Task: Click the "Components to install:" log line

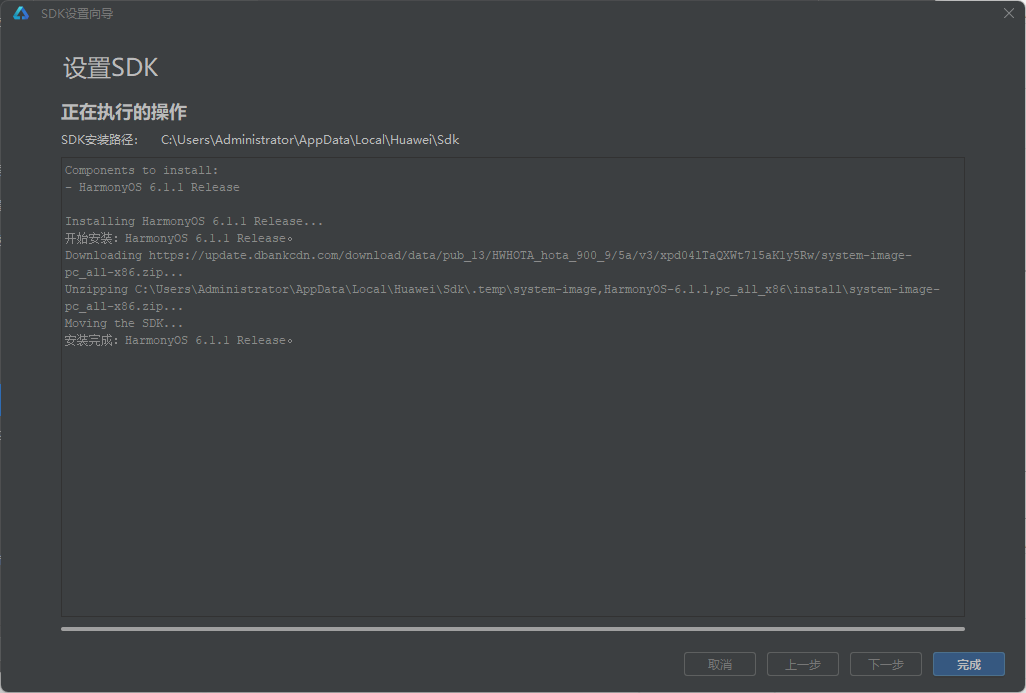Action: click(x=141, y=170)
